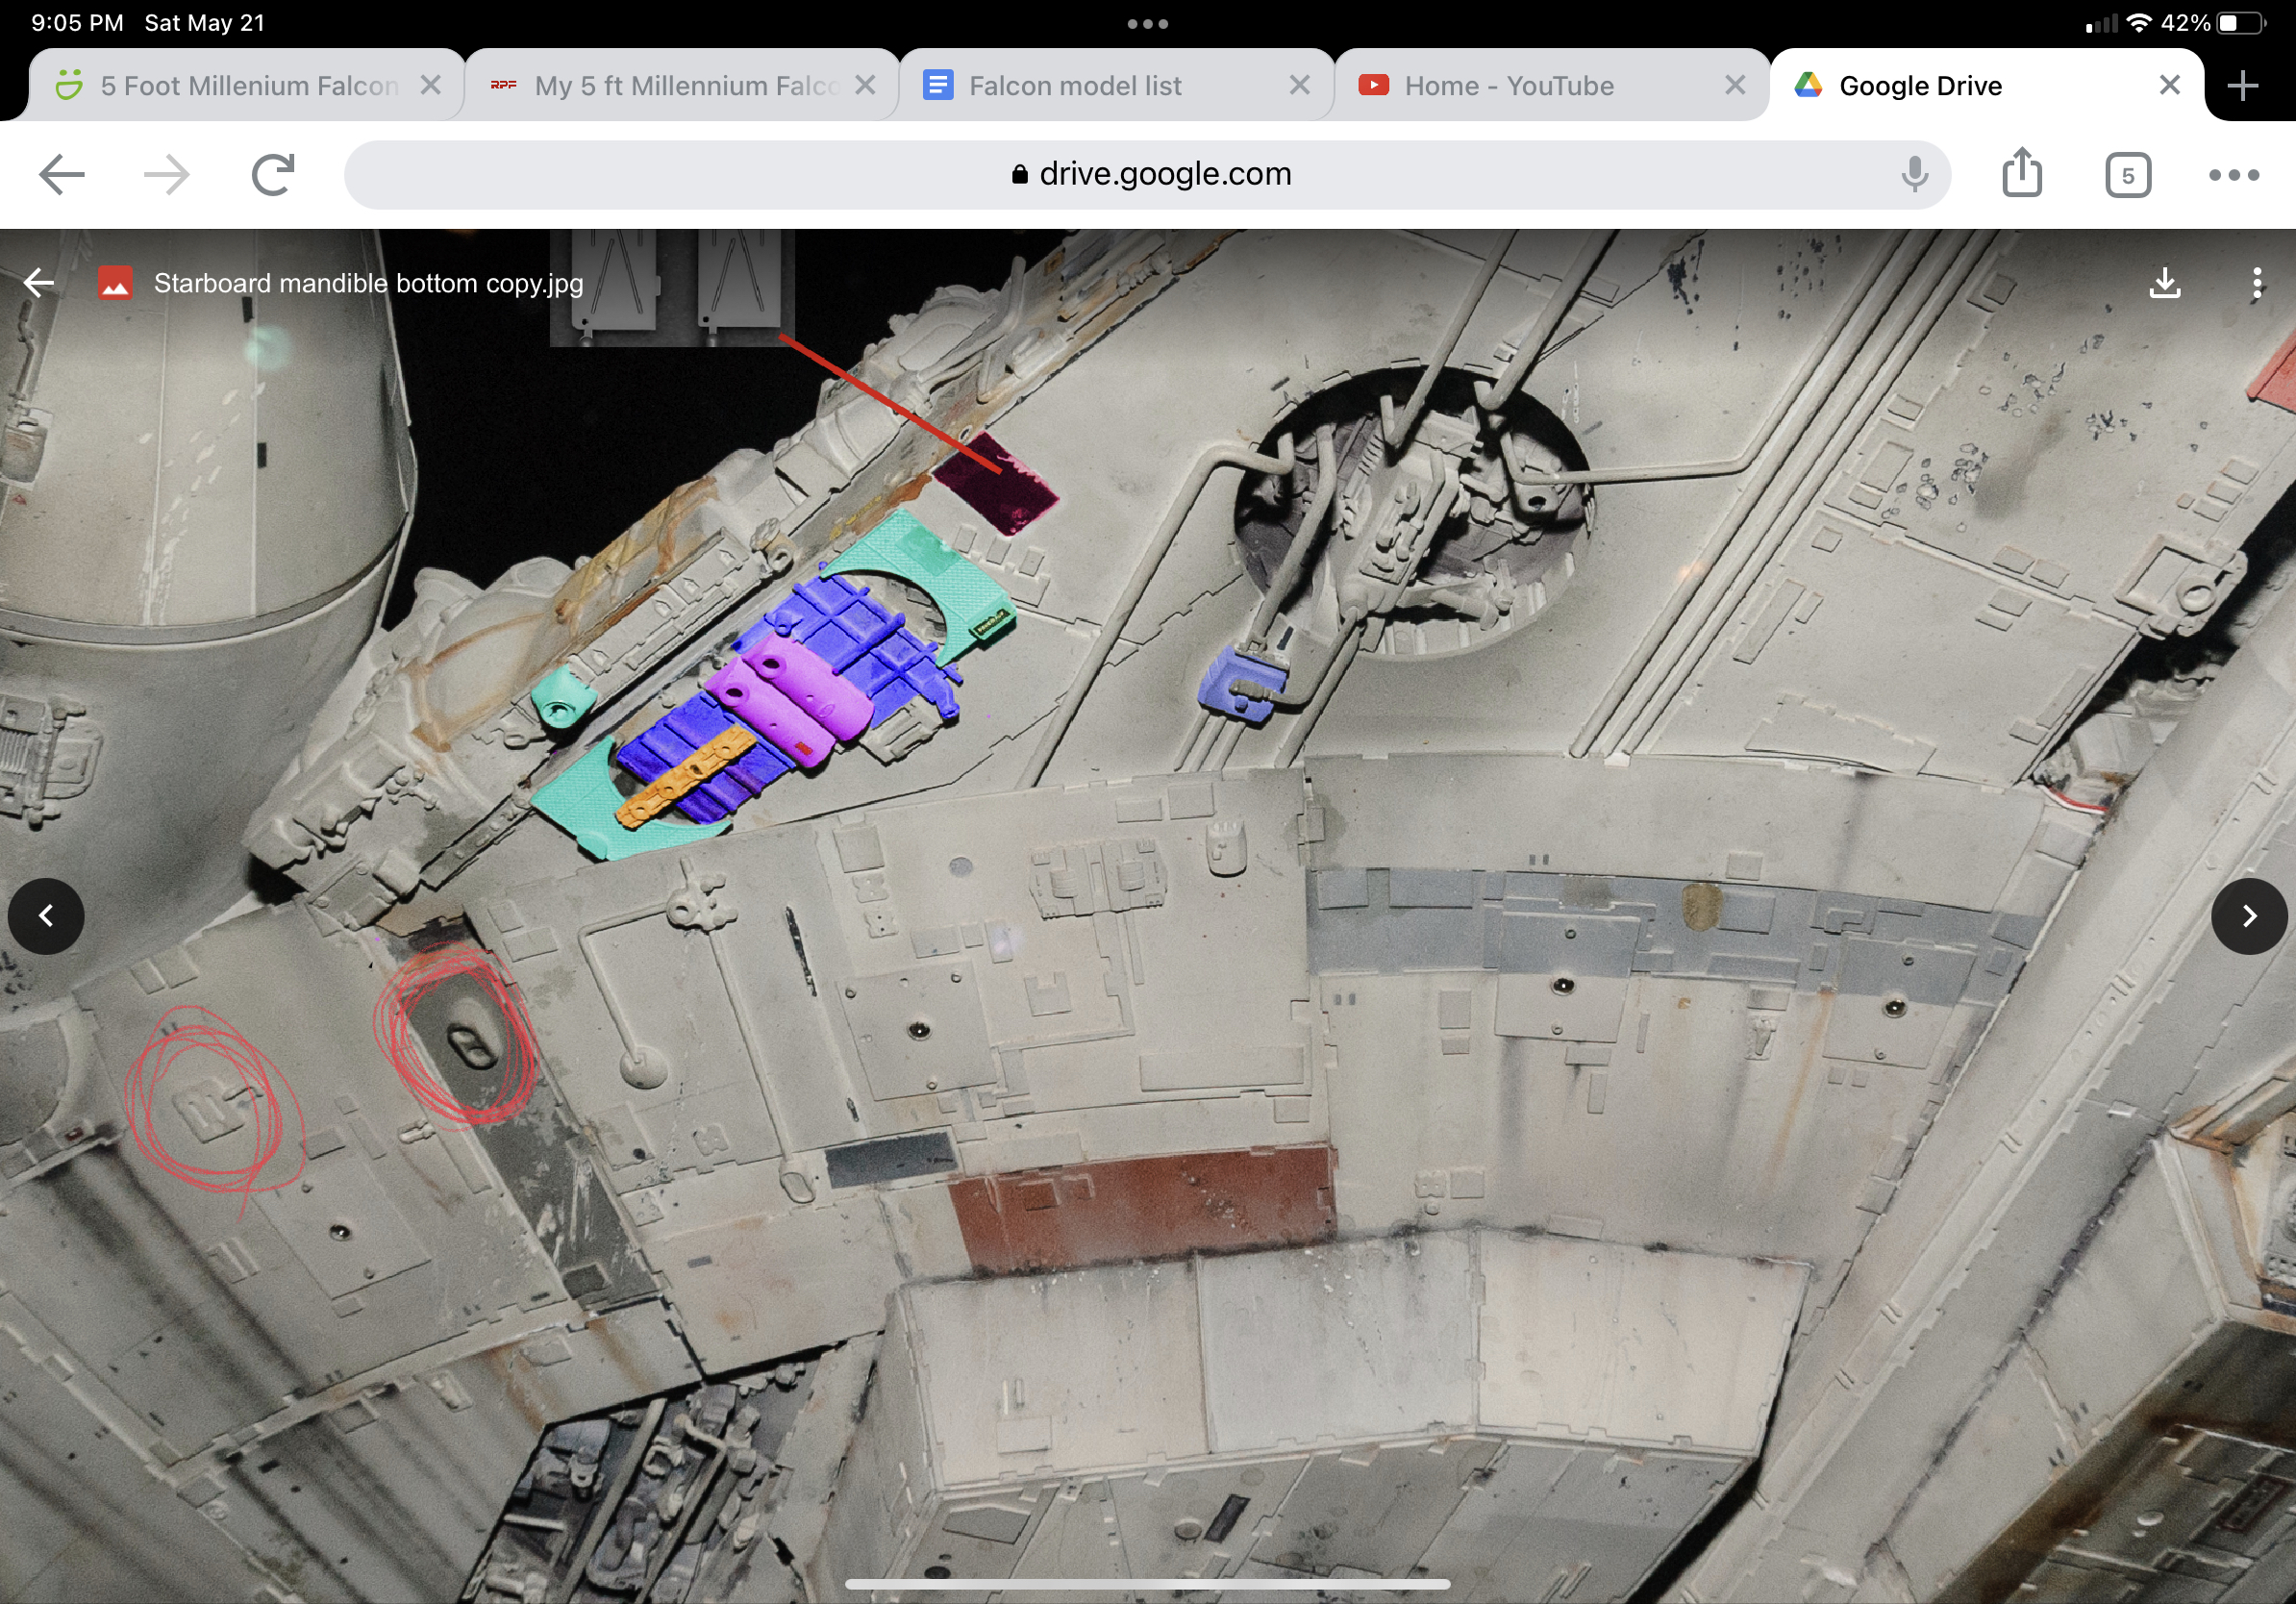Open the share sheet icon

(x=2022, y=173)
